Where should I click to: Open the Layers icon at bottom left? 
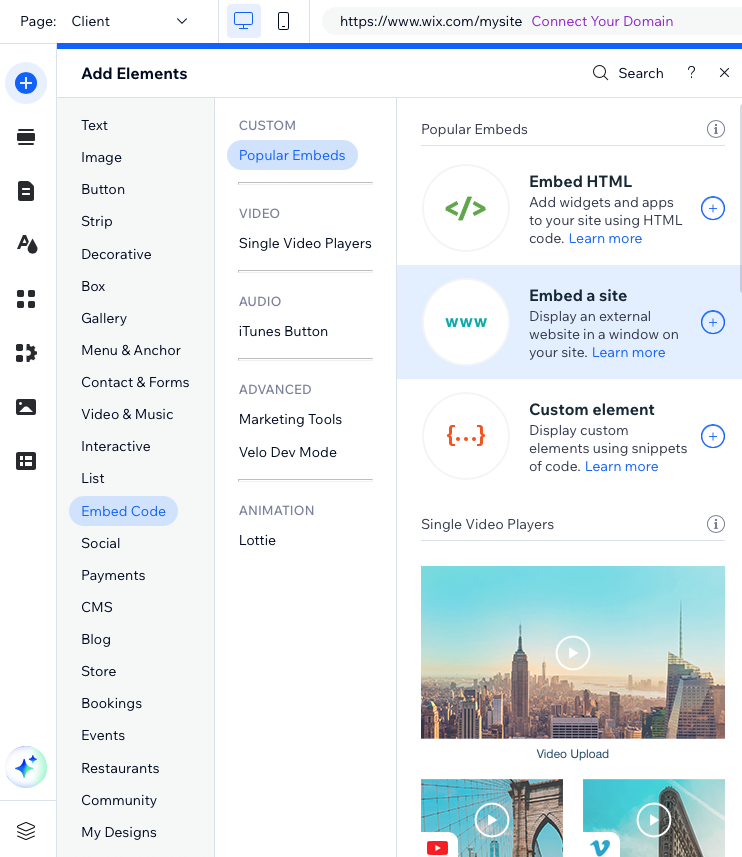pos(26,831)
